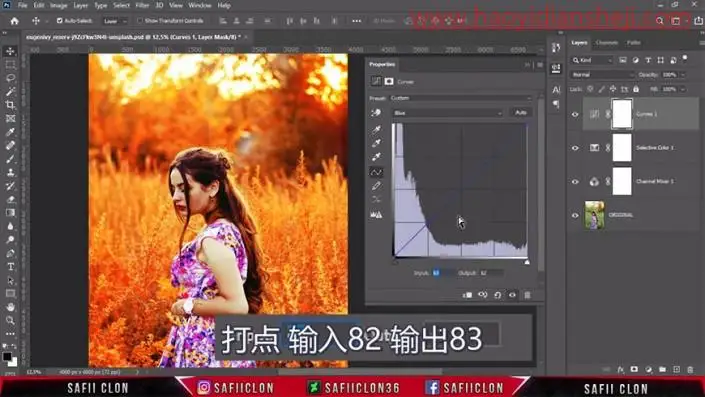
Task: Select the Lasso tool
Action: (x=10, y=78)
